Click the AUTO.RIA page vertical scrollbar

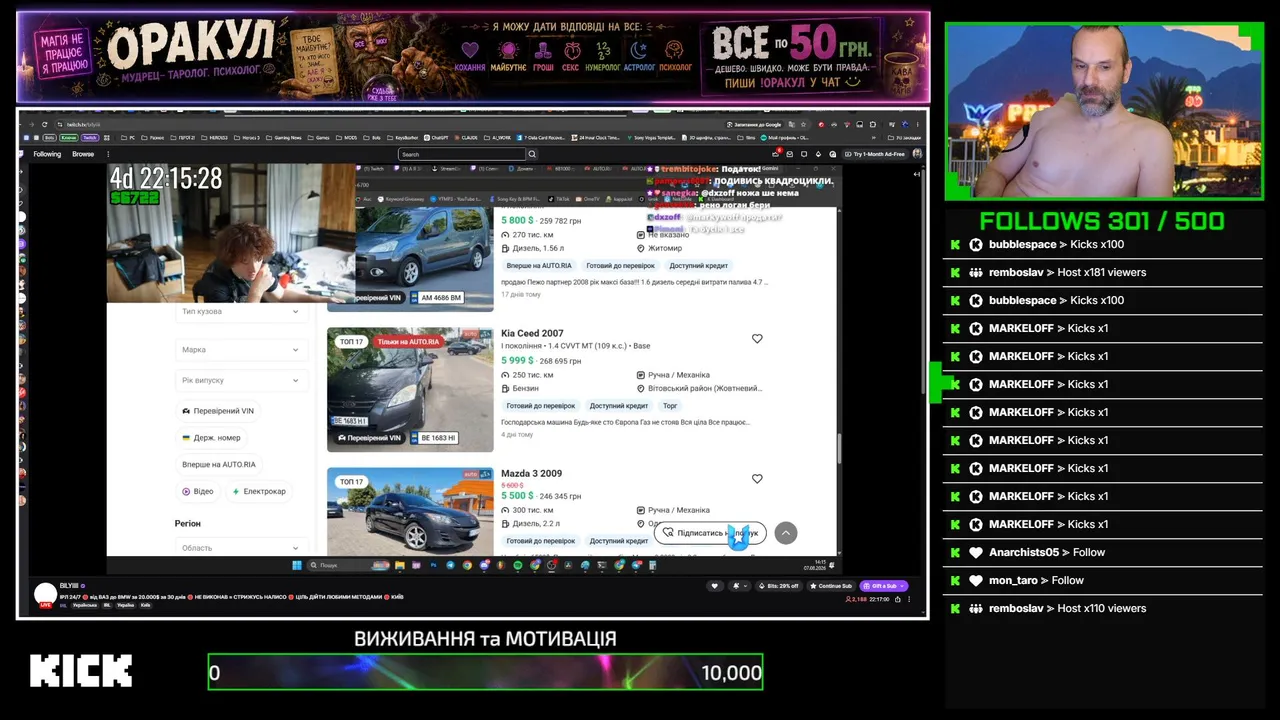(839, 450)
